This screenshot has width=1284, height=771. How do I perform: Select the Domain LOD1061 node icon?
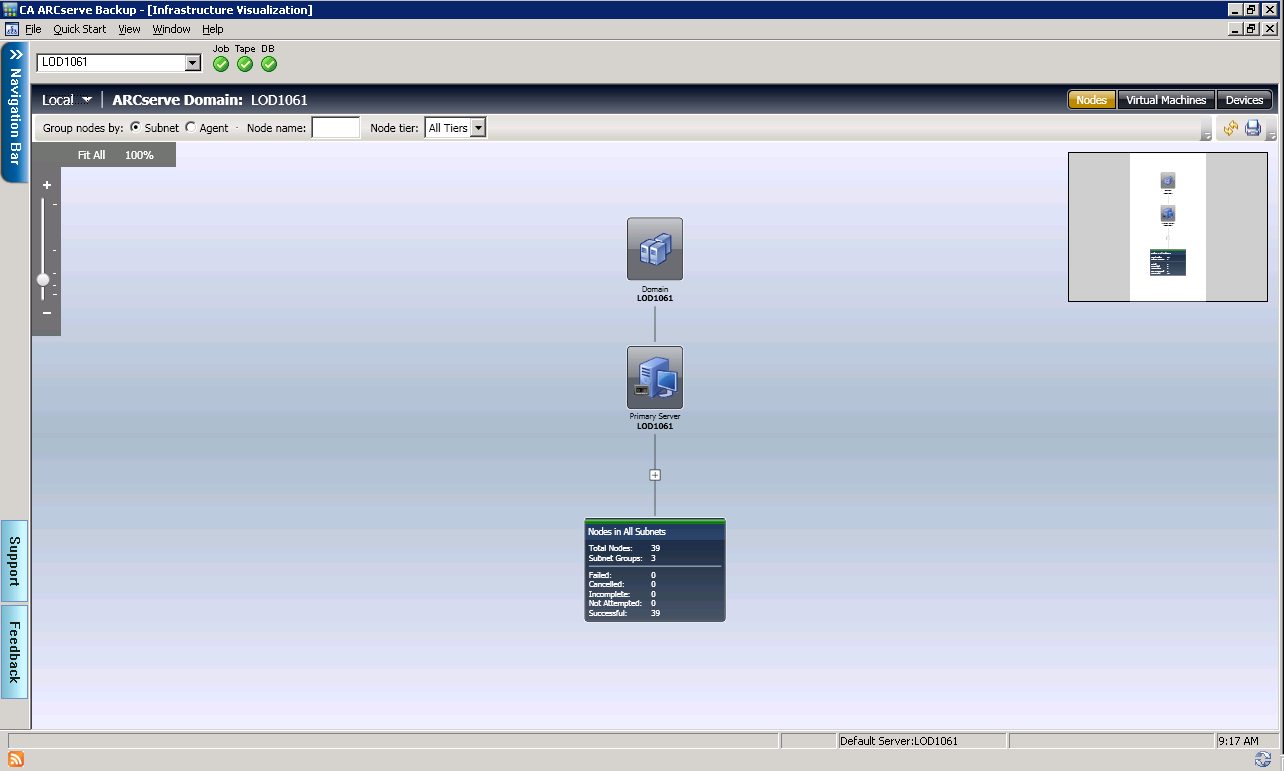pyautogui.click(x=655, y=248)
